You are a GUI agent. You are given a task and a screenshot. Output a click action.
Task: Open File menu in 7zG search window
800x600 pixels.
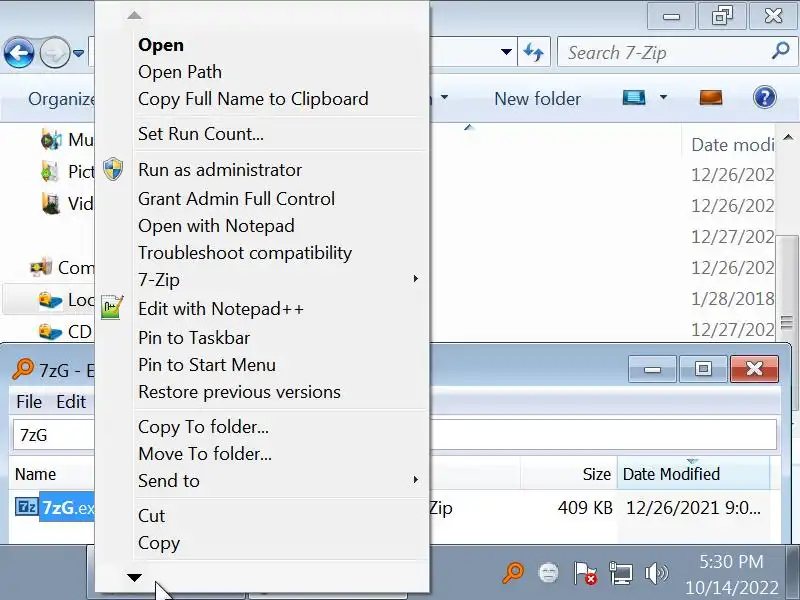[x=29, y=402]
